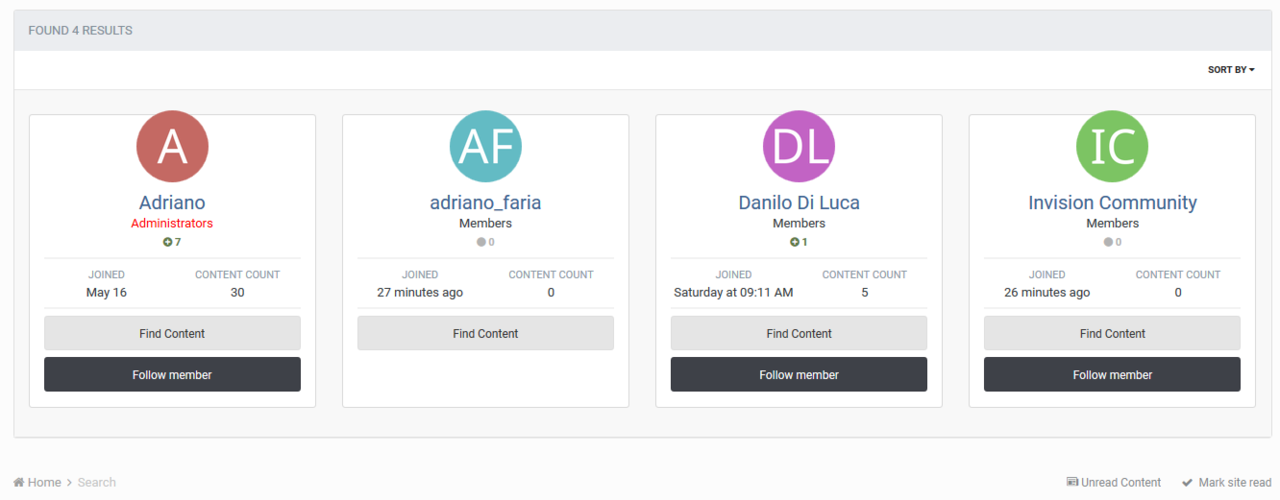
Task: Click Adriano's red avatar thumbnail
Action: click(x=172, y=146)
